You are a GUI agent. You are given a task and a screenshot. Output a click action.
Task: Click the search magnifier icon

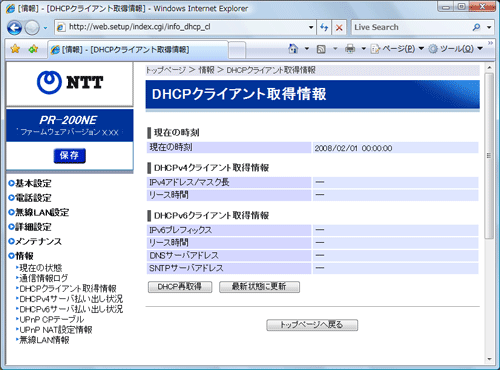click(477, 27)
